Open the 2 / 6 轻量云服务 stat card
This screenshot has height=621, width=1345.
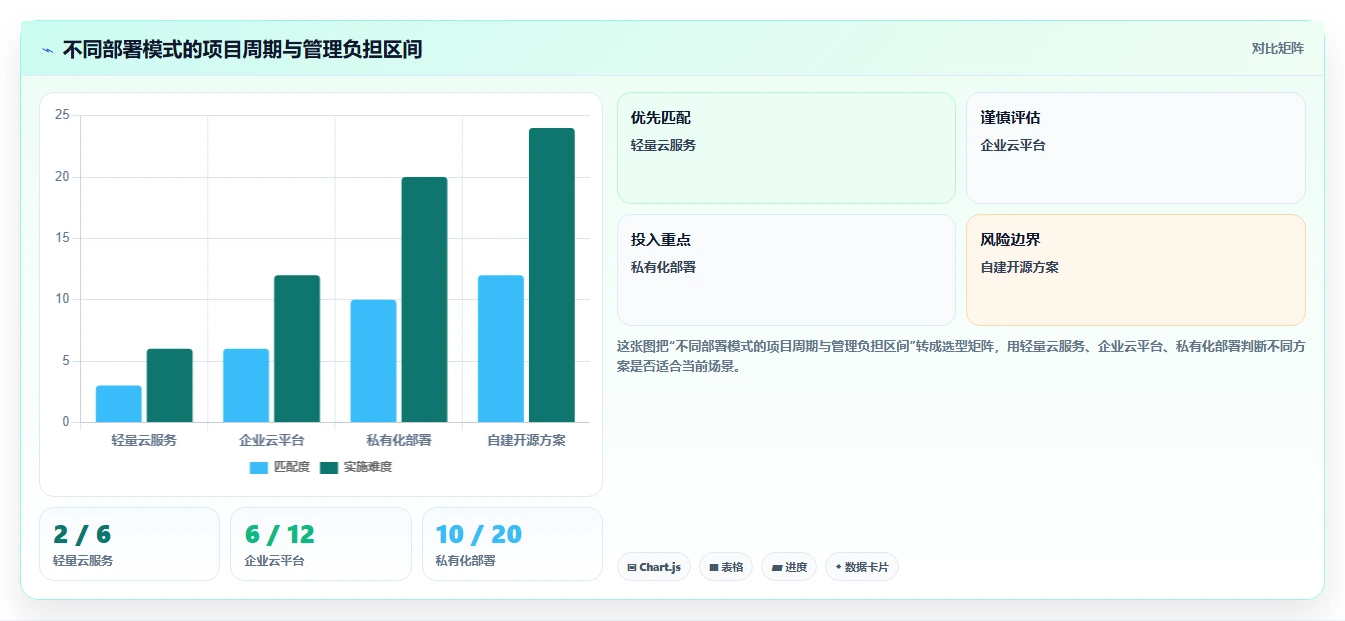[x=129, y=544]
